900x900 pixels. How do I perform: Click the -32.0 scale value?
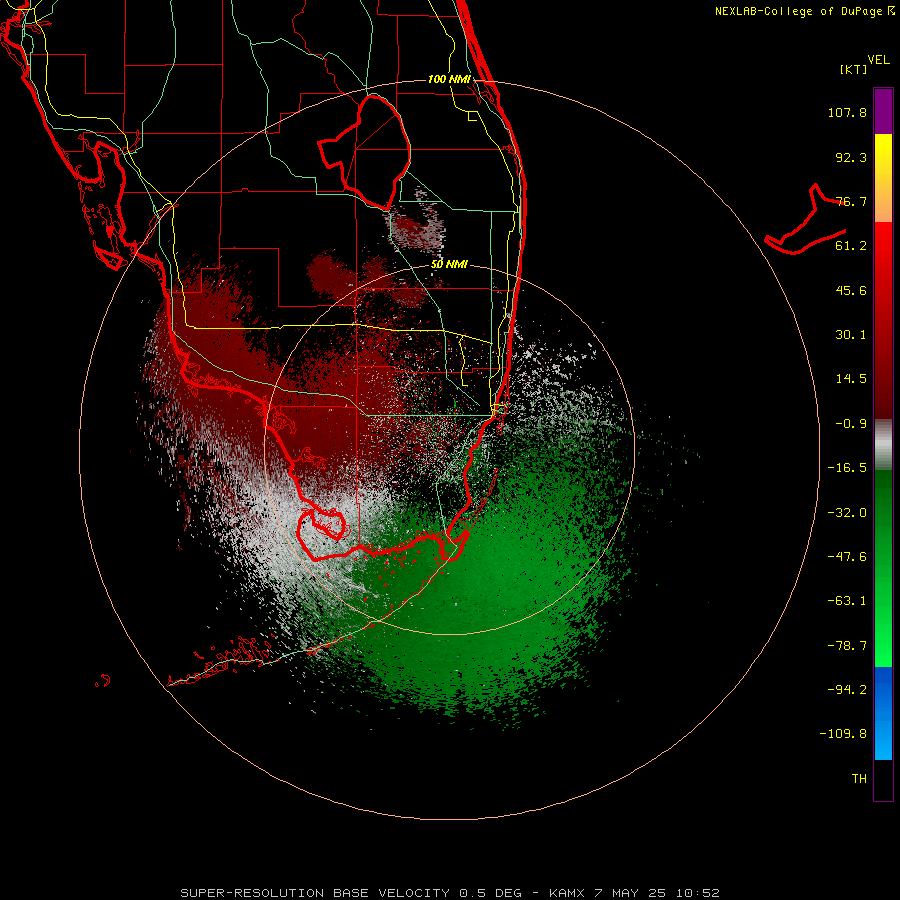click(847, 513)
